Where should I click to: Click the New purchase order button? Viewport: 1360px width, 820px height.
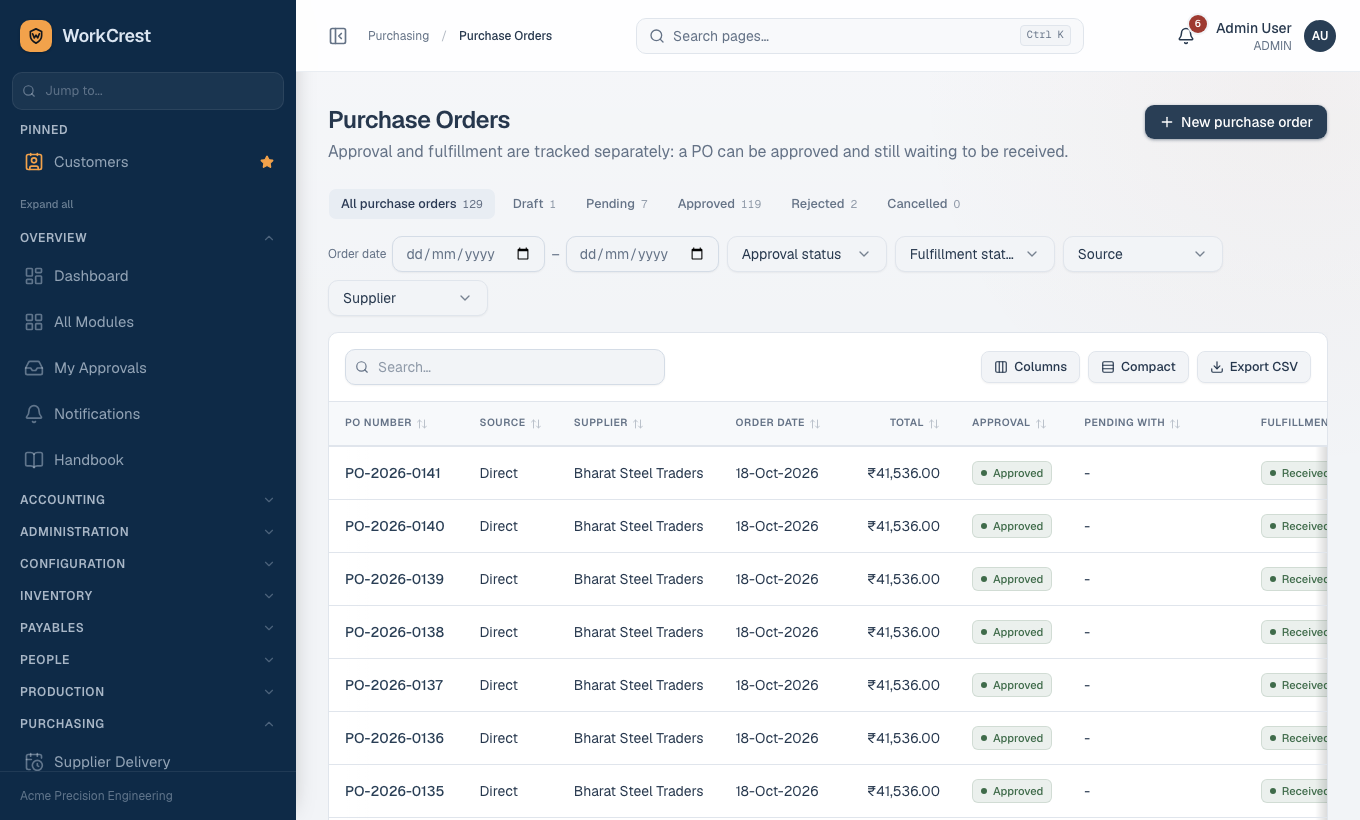[x=1236, y=122]
